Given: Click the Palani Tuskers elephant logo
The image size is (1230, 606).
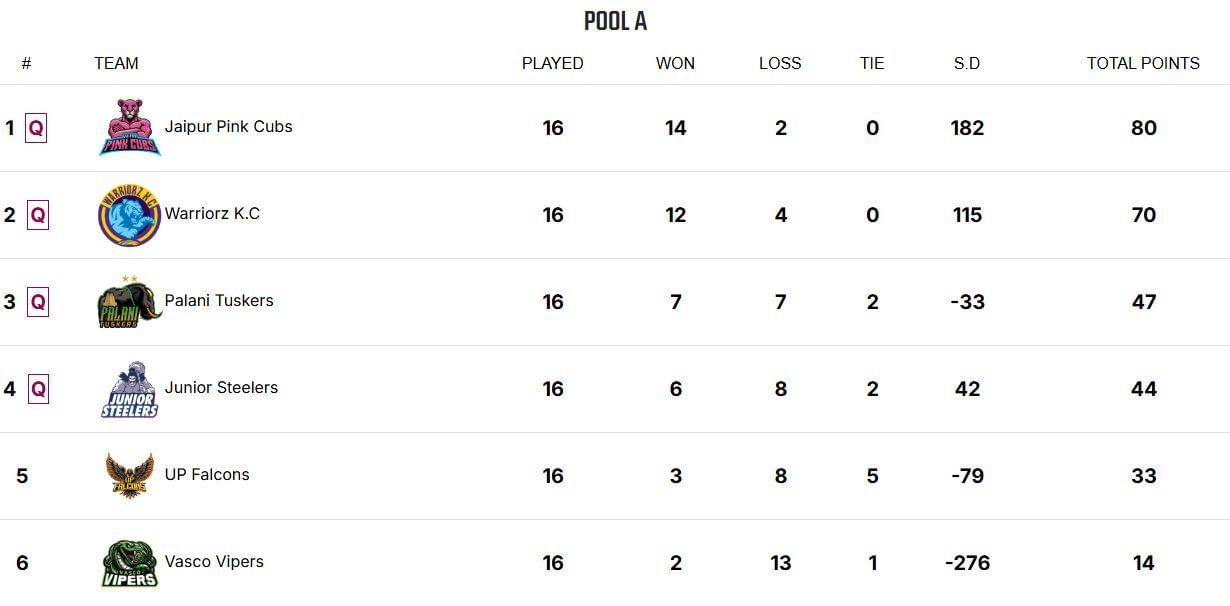Looking at the screenshot, I should coord(130,301).
